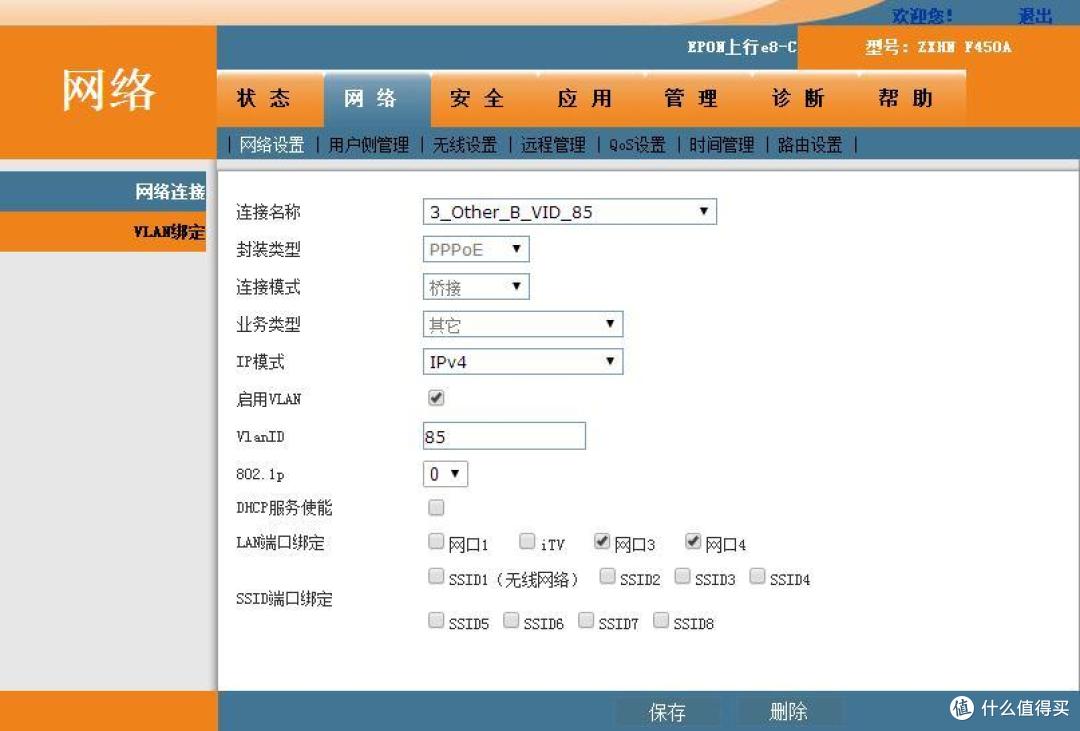Click the EPON上行e8-C label
This screenshot has height=731, width=1080.
tap(742, 47)
